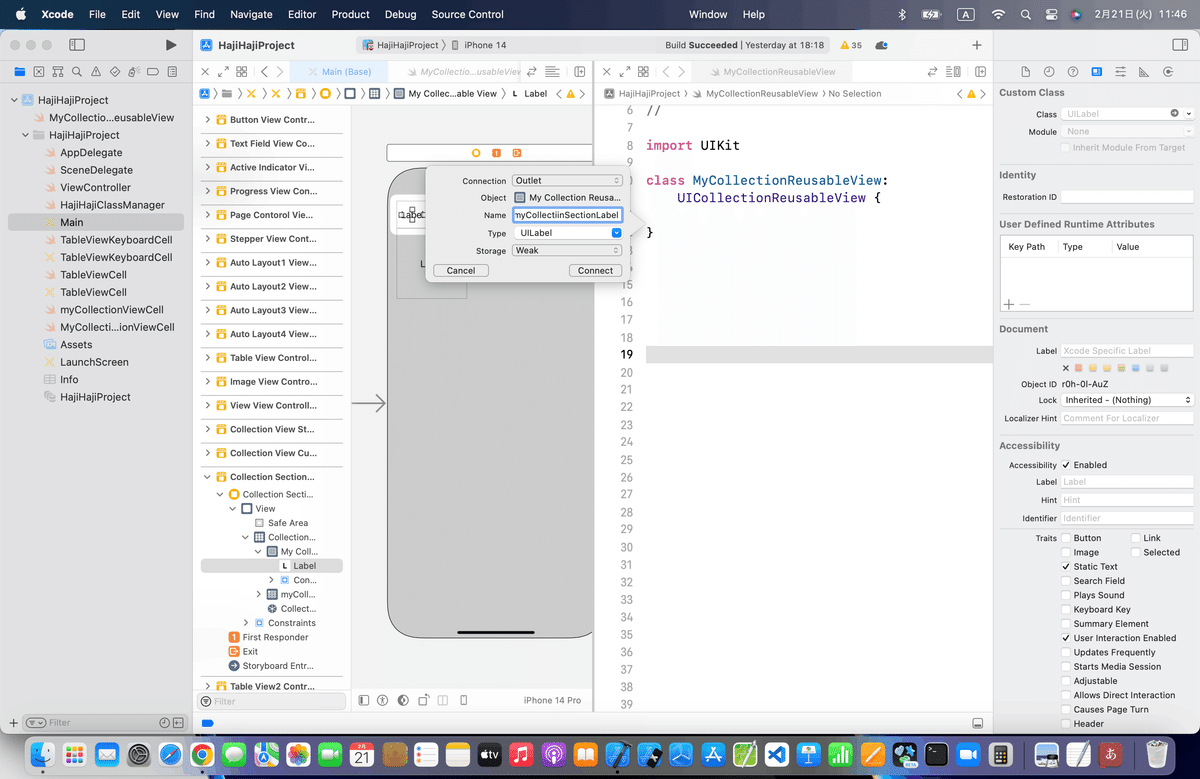Switch to the Main (Base) tab

pyautogui.click(x=339, y=72)
